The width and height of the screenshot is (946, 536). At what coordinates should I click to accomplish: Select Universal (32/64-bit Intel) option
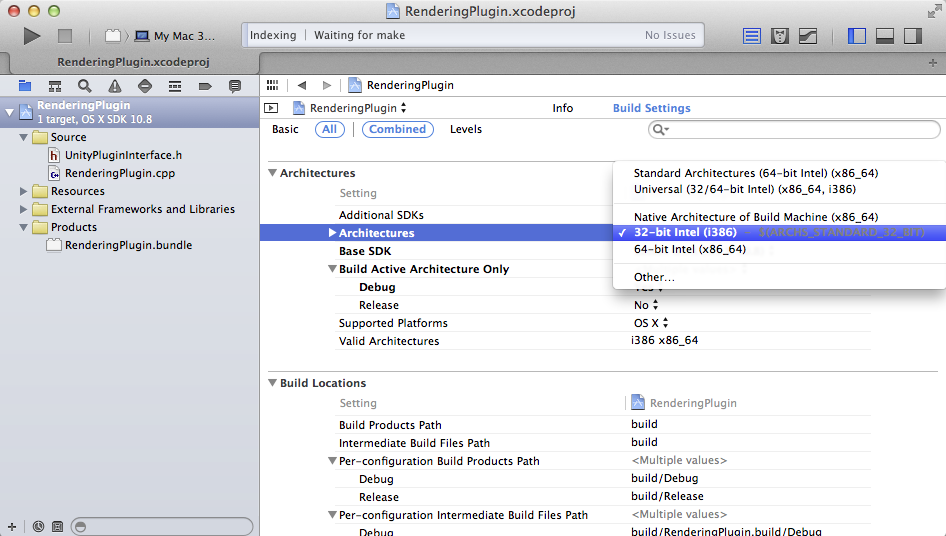tap(744, 189)
